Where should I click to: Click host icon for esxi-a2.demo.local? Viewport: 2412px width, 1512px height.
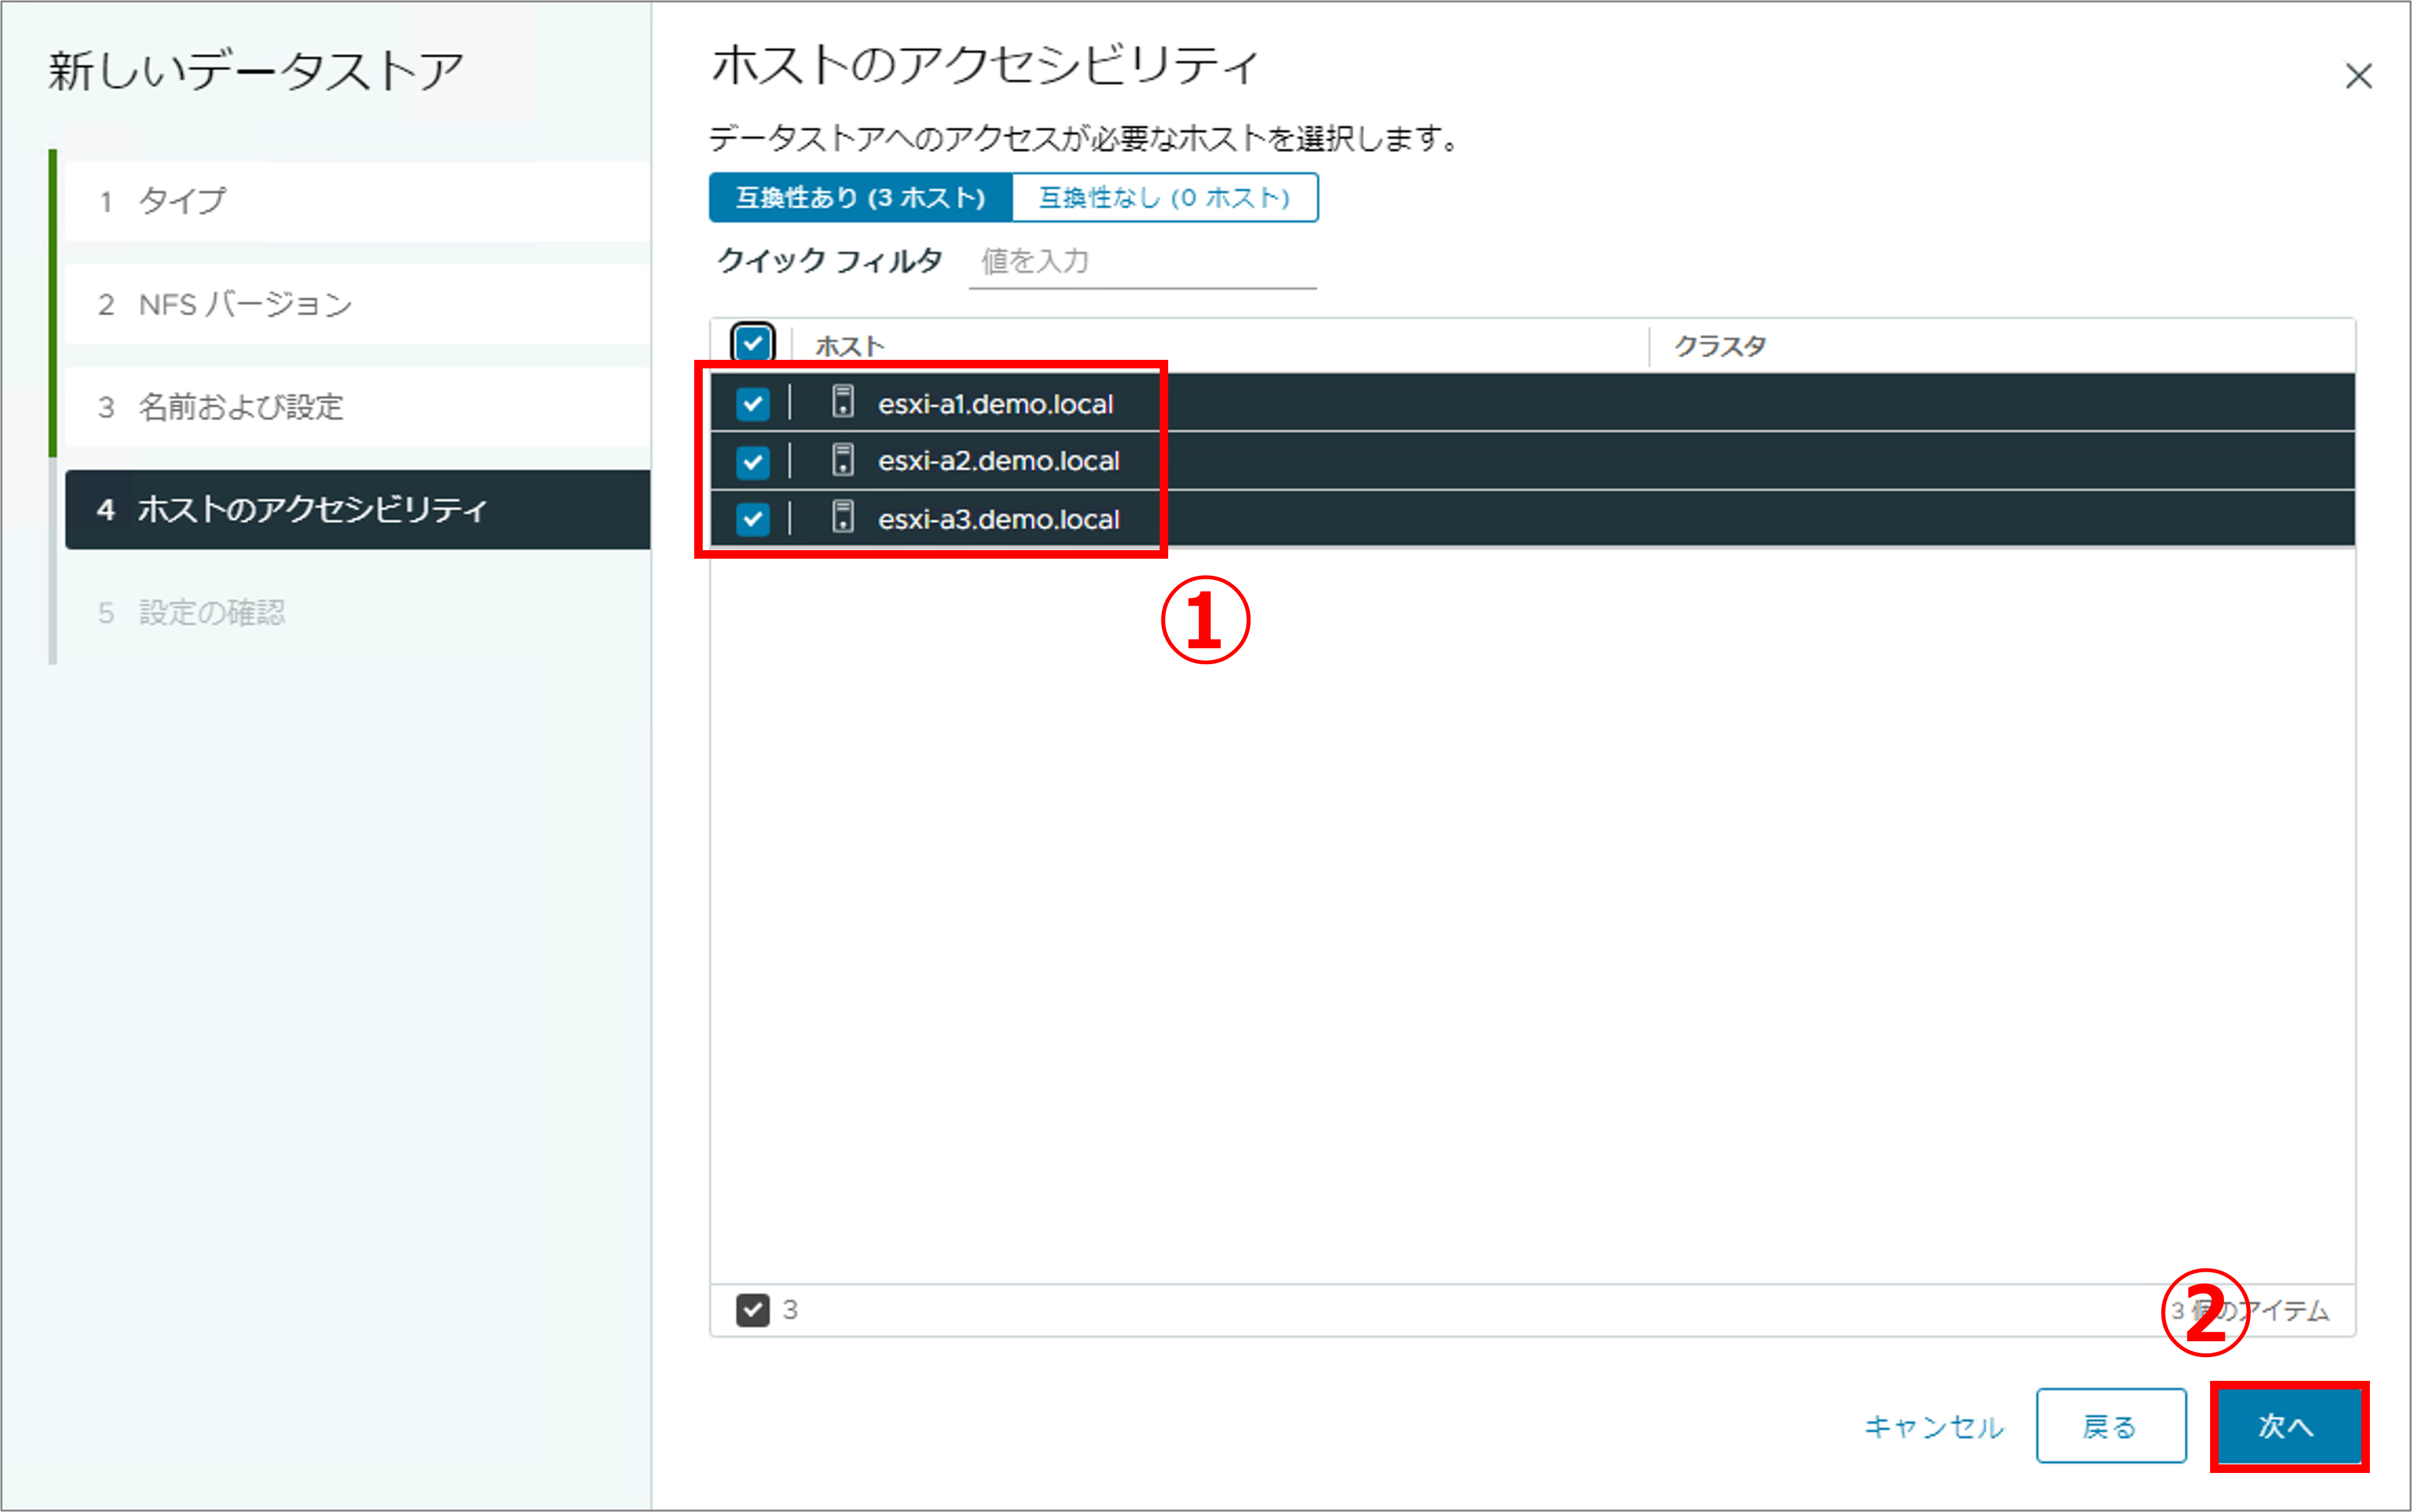coord(843,460)
